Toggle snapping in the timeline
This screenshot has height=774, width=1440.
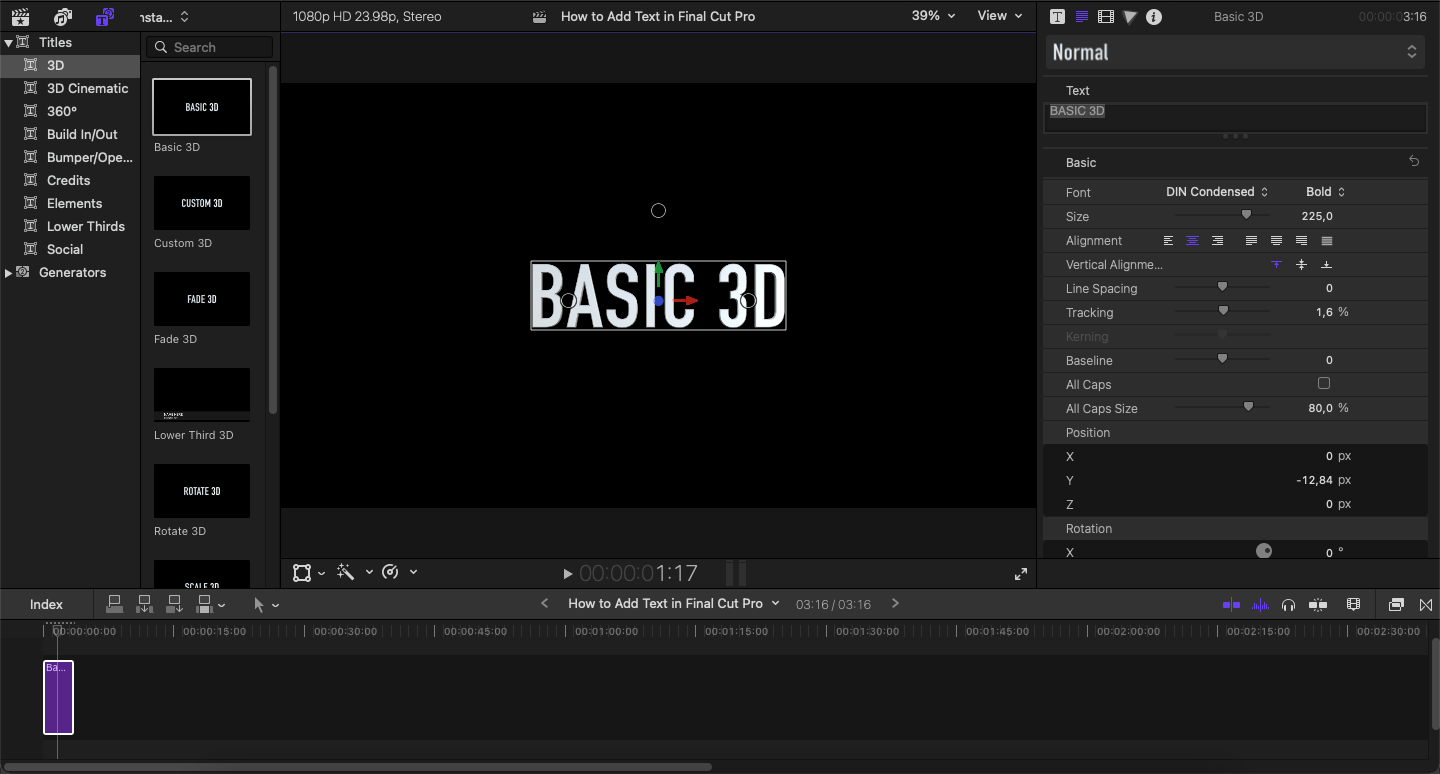(1318, 605)
